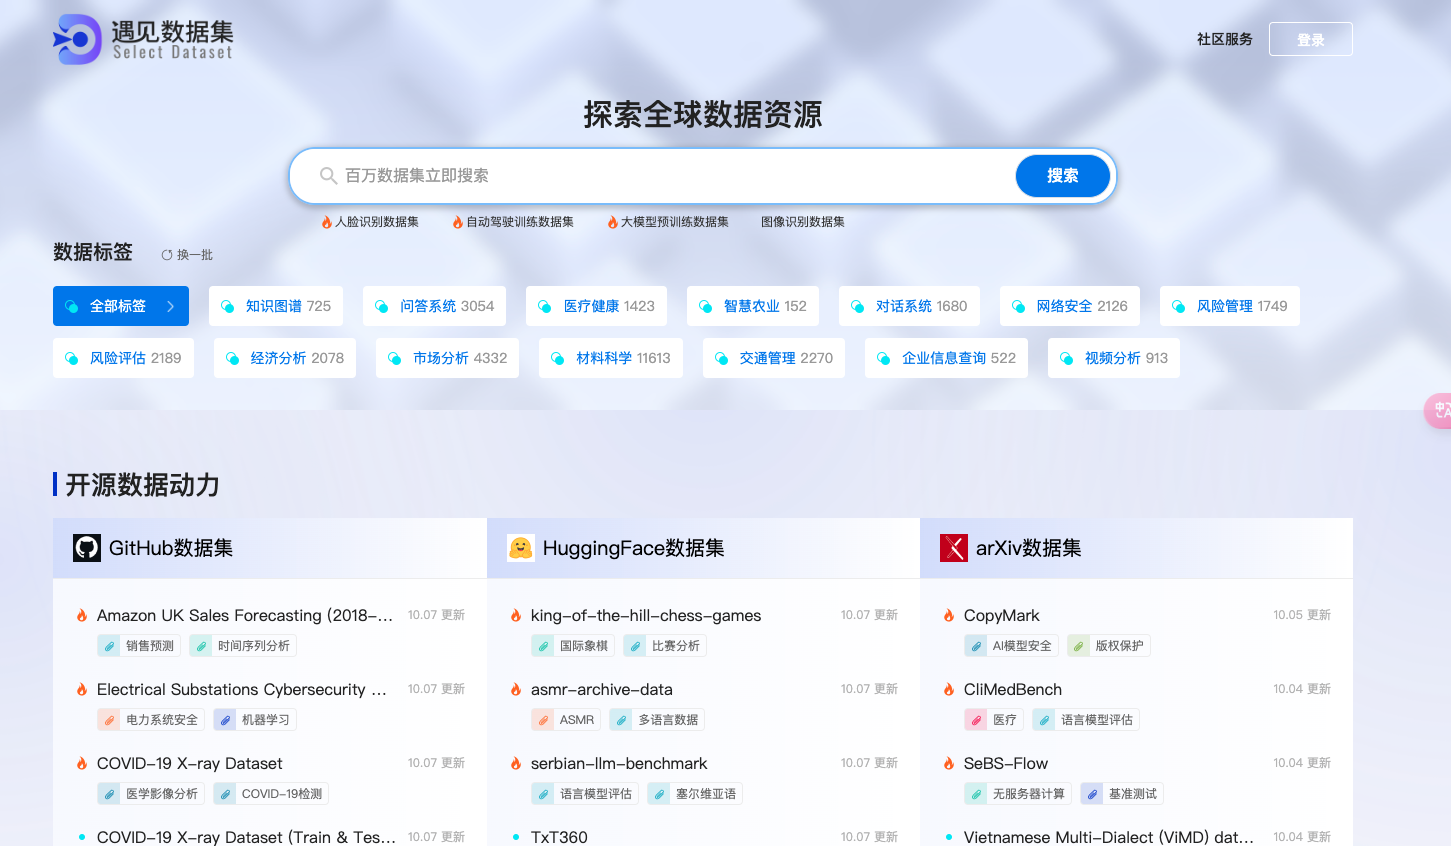The height and width of the screenshot is (846, 1451).
Task: Click the tag icon in 知识图谱 chip
Action: pos(228,306)
